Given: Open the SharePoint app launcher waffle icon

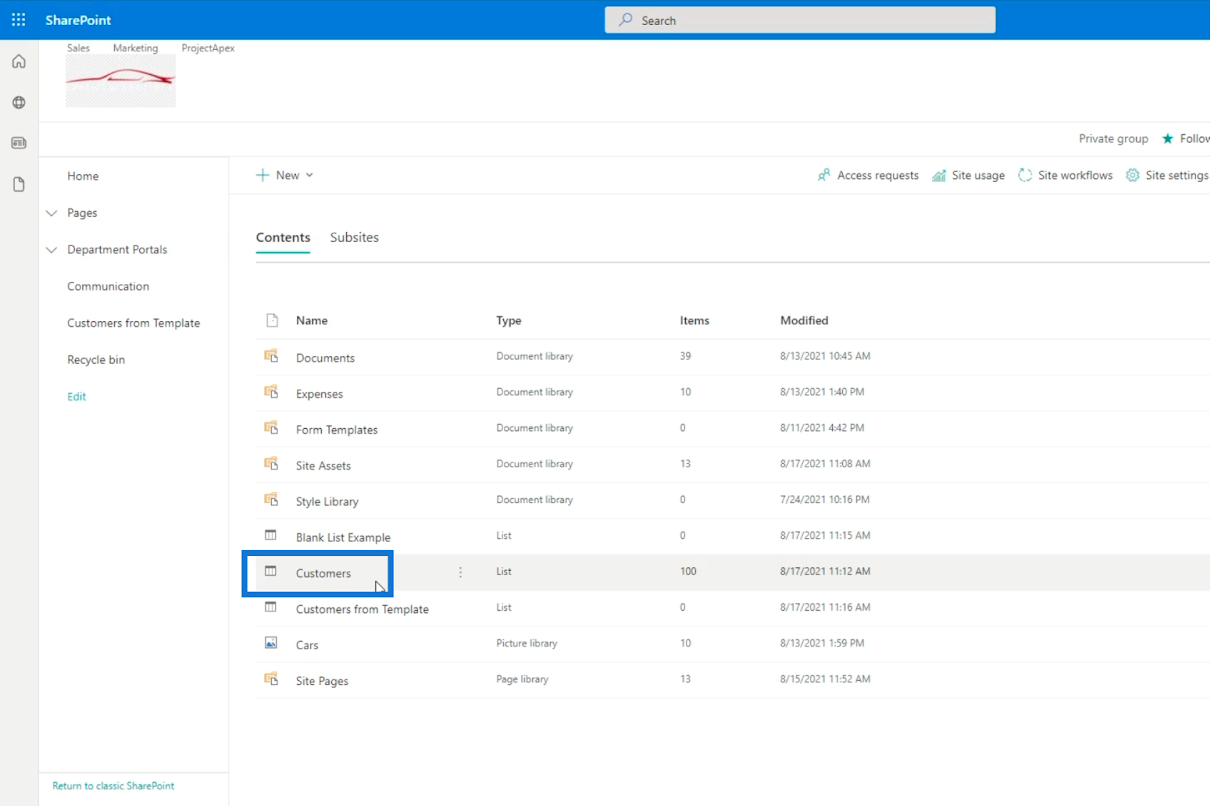Looking at the screenshot, I should point(18,20).
